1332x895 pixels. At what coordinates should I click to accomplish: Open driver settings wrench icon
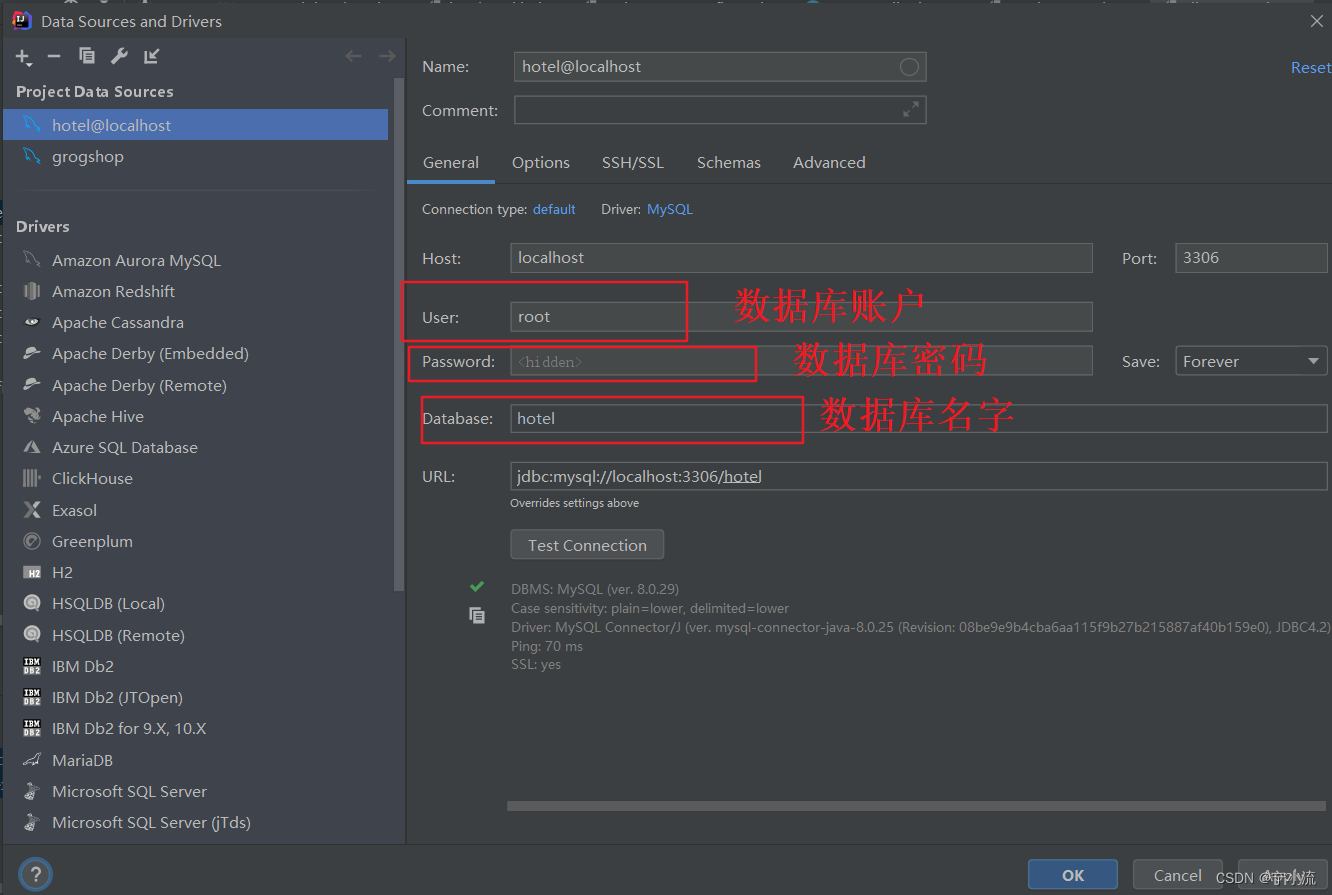click(118, 56)
